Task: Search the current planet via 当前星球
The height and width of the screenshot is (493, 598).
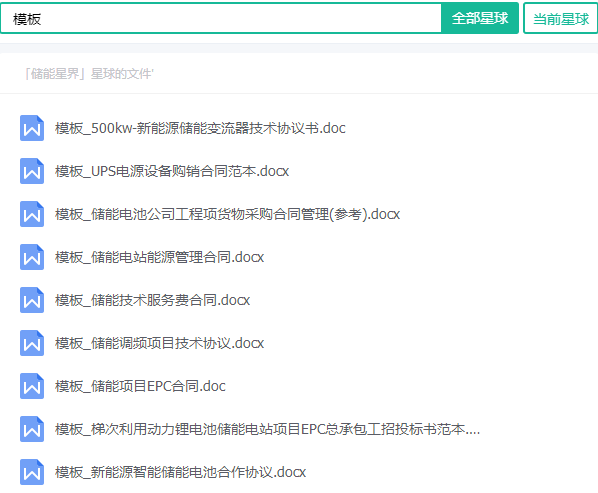Action: click(x=561, y=18)
